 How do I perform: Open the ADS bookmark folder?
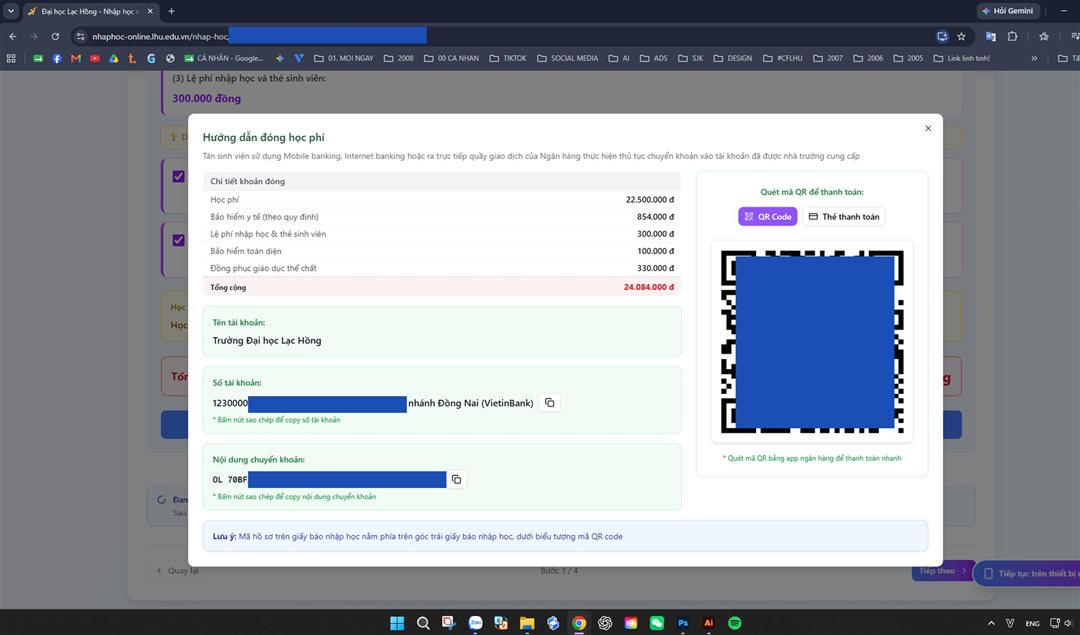point(654,59)
